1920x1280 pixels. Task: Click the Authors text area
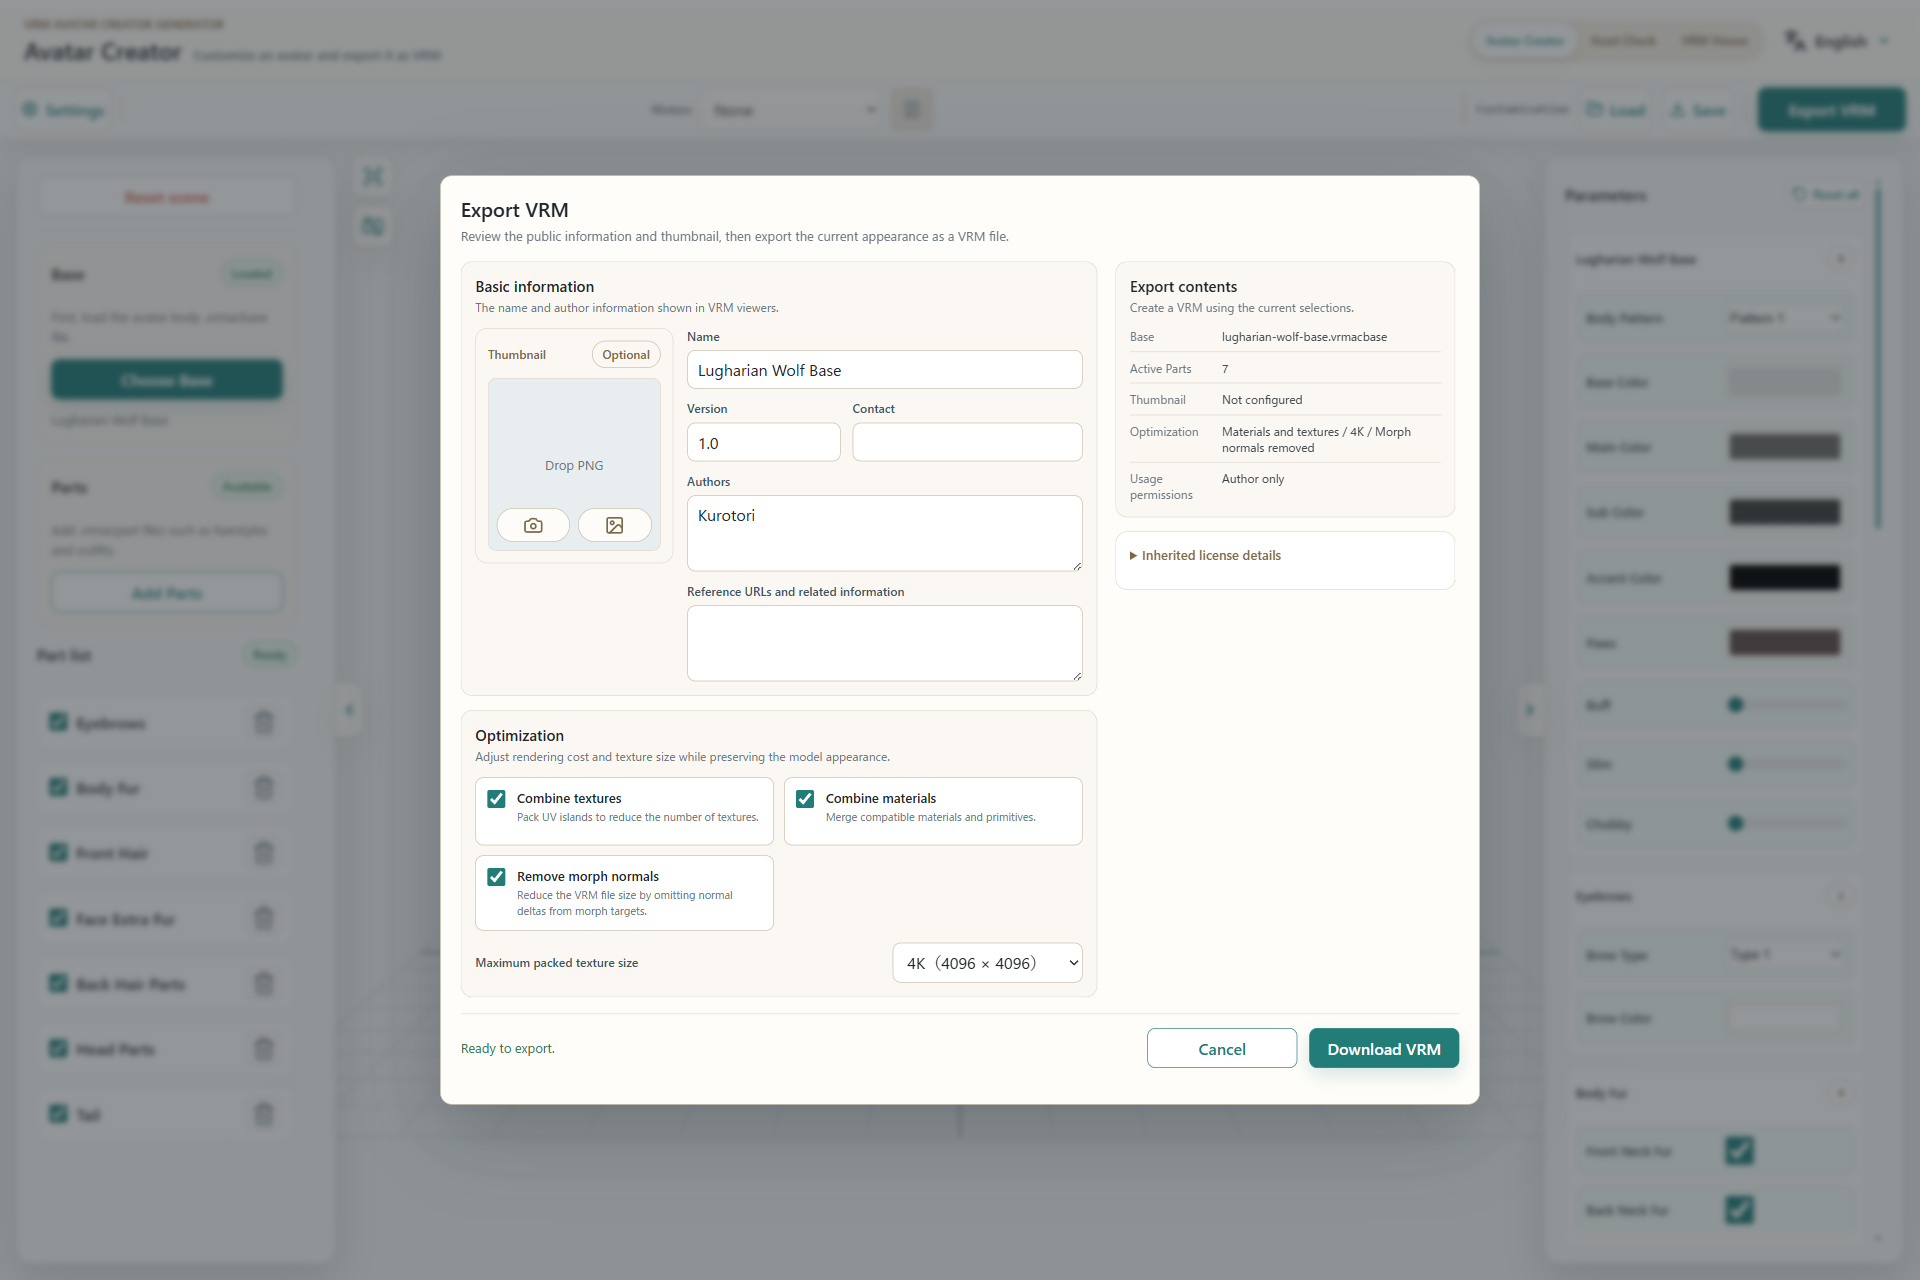(x=884, y=533)
